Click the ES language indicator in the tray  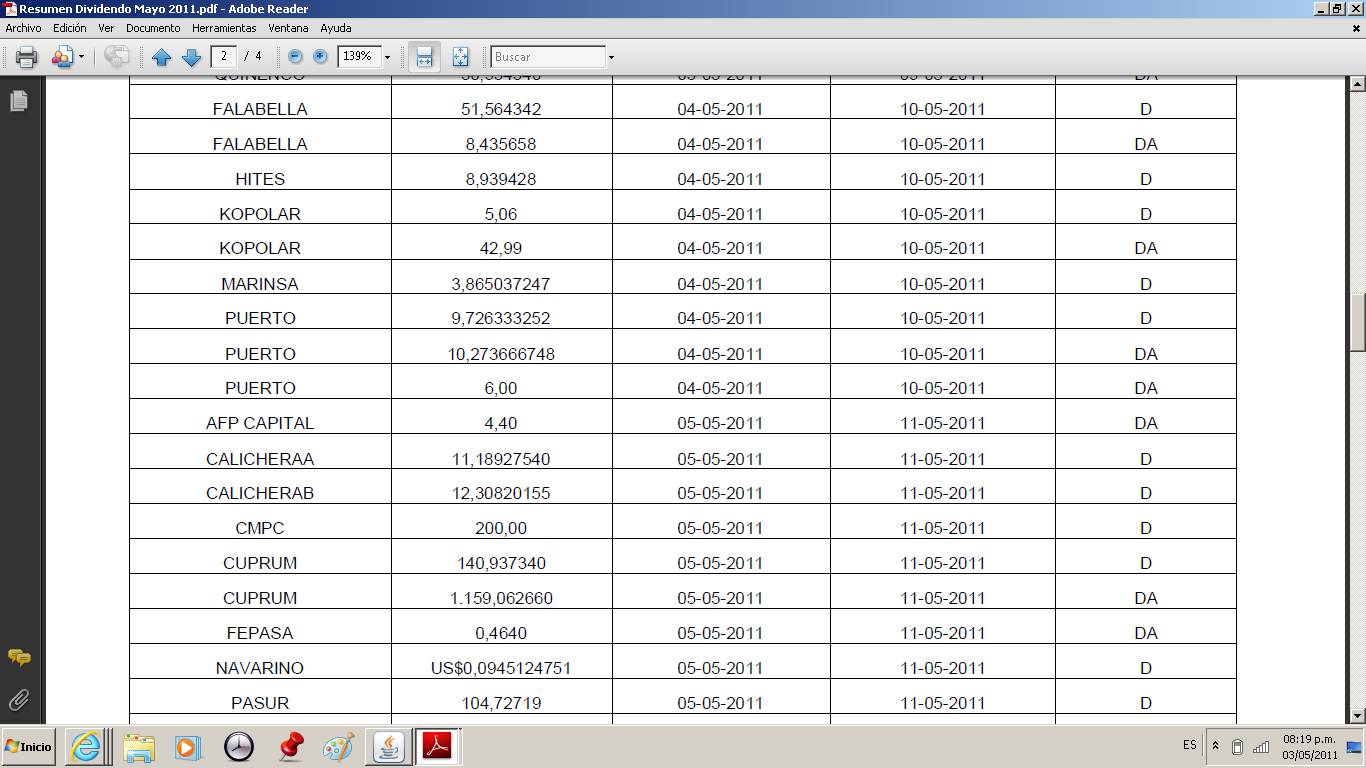click(x=1190, y=745)
